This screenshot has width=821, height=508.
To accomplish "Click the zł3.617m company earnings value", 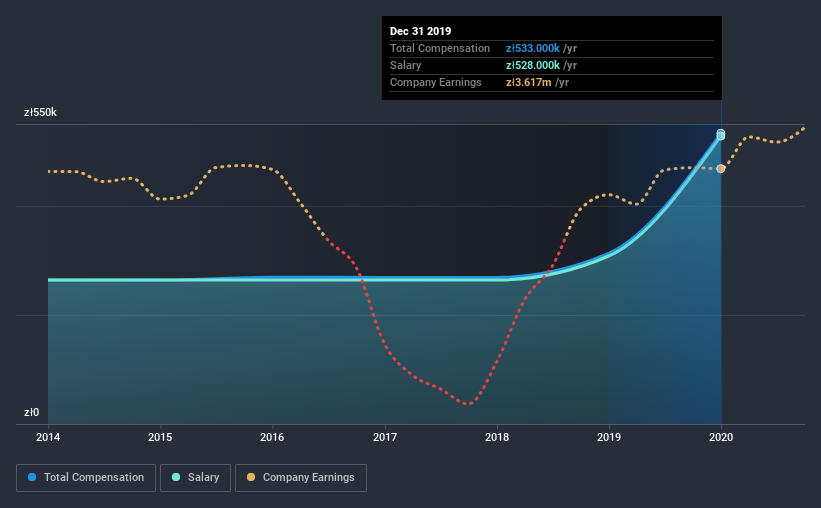I will pos(528,82).
